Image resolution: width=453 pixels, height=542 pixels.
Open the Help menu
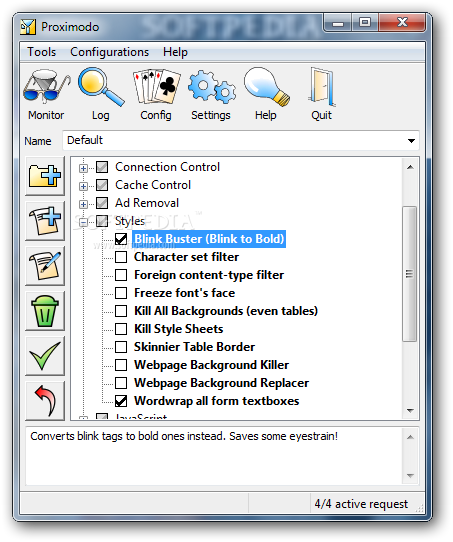(176, 52)
